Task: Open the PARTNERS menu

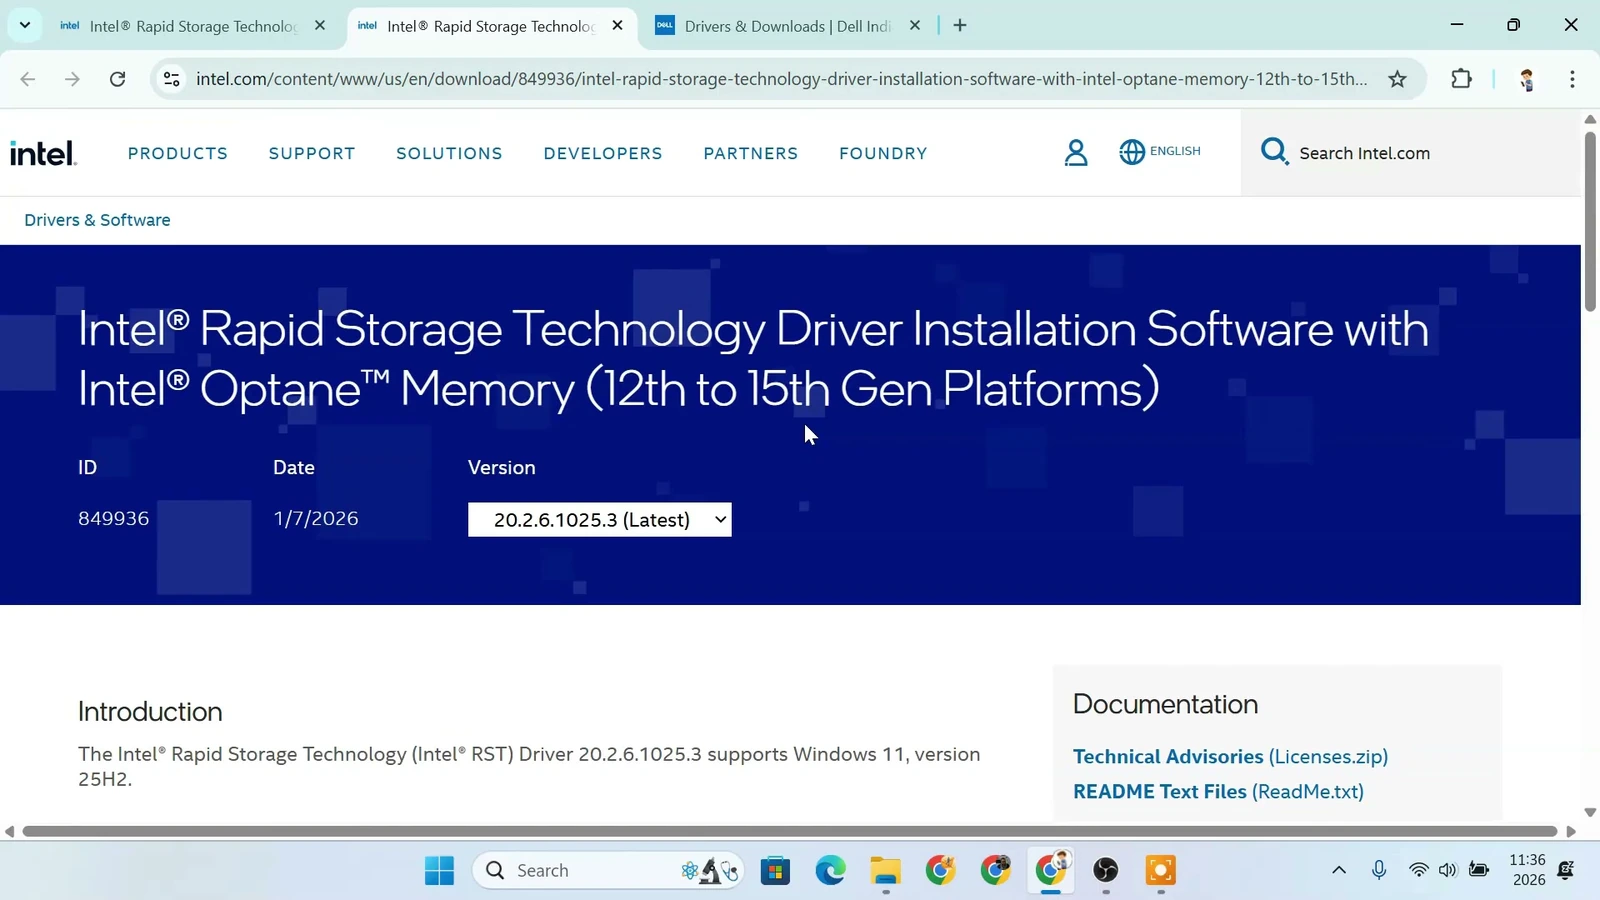Action: pos(751,153)
